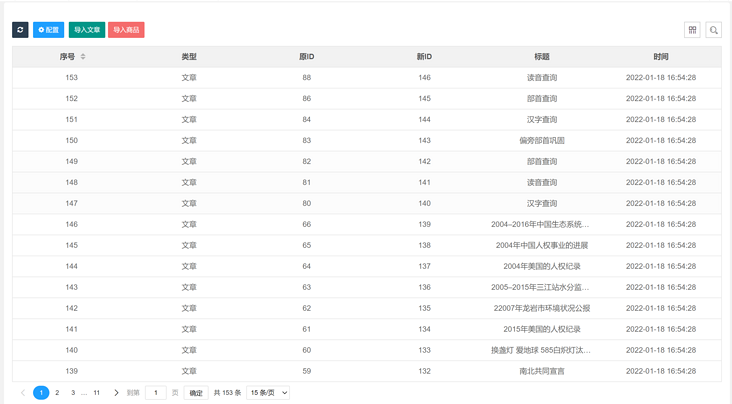Go to next page arrow

coord(116,393)
